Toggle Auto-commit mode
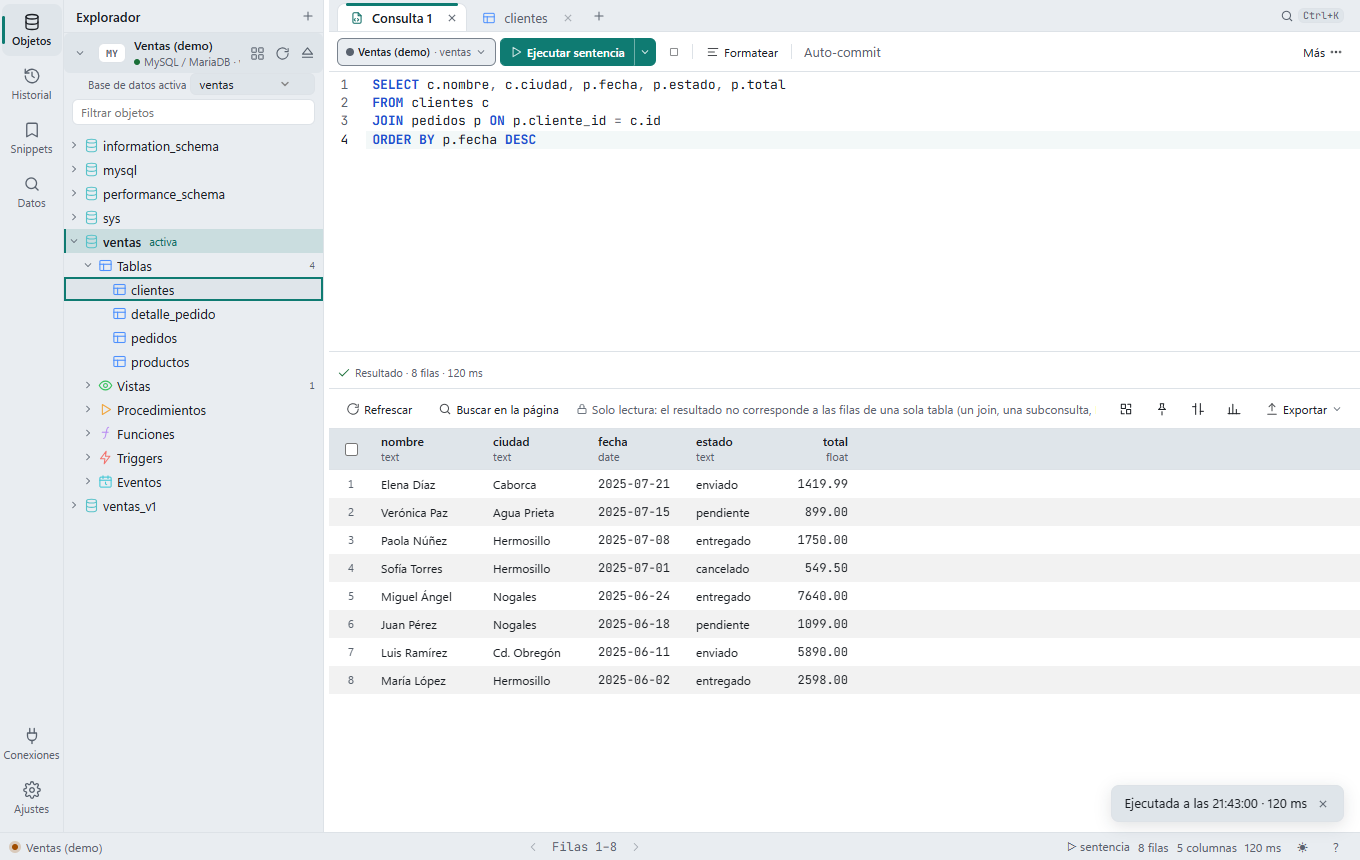 coord(842,52)
